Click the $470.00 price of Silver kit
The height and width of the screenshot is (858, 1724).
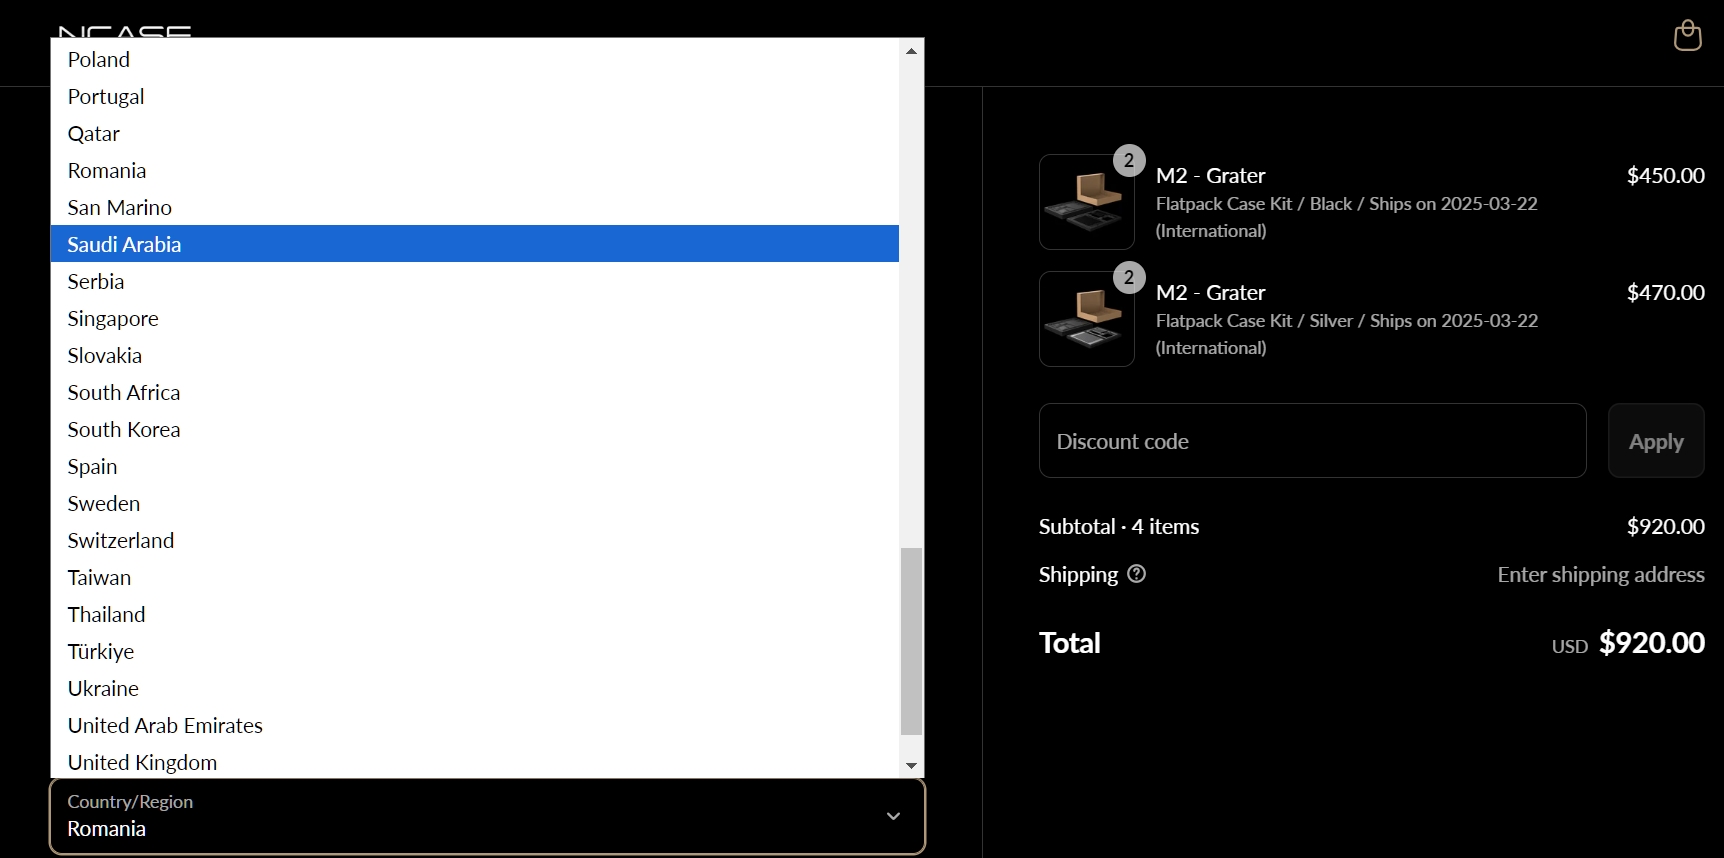pyautogui.click(x=1665, y=292)
